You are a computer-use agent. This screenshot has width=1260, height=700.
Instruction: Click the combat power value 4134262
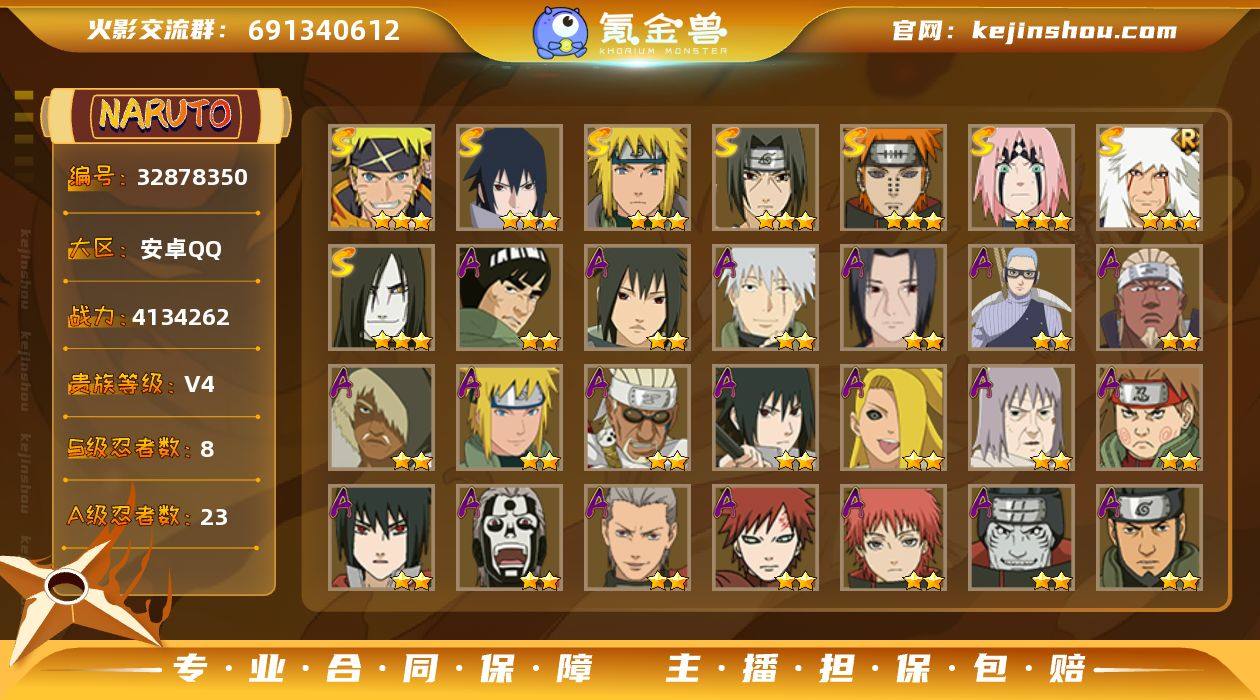tap(181, 317)
